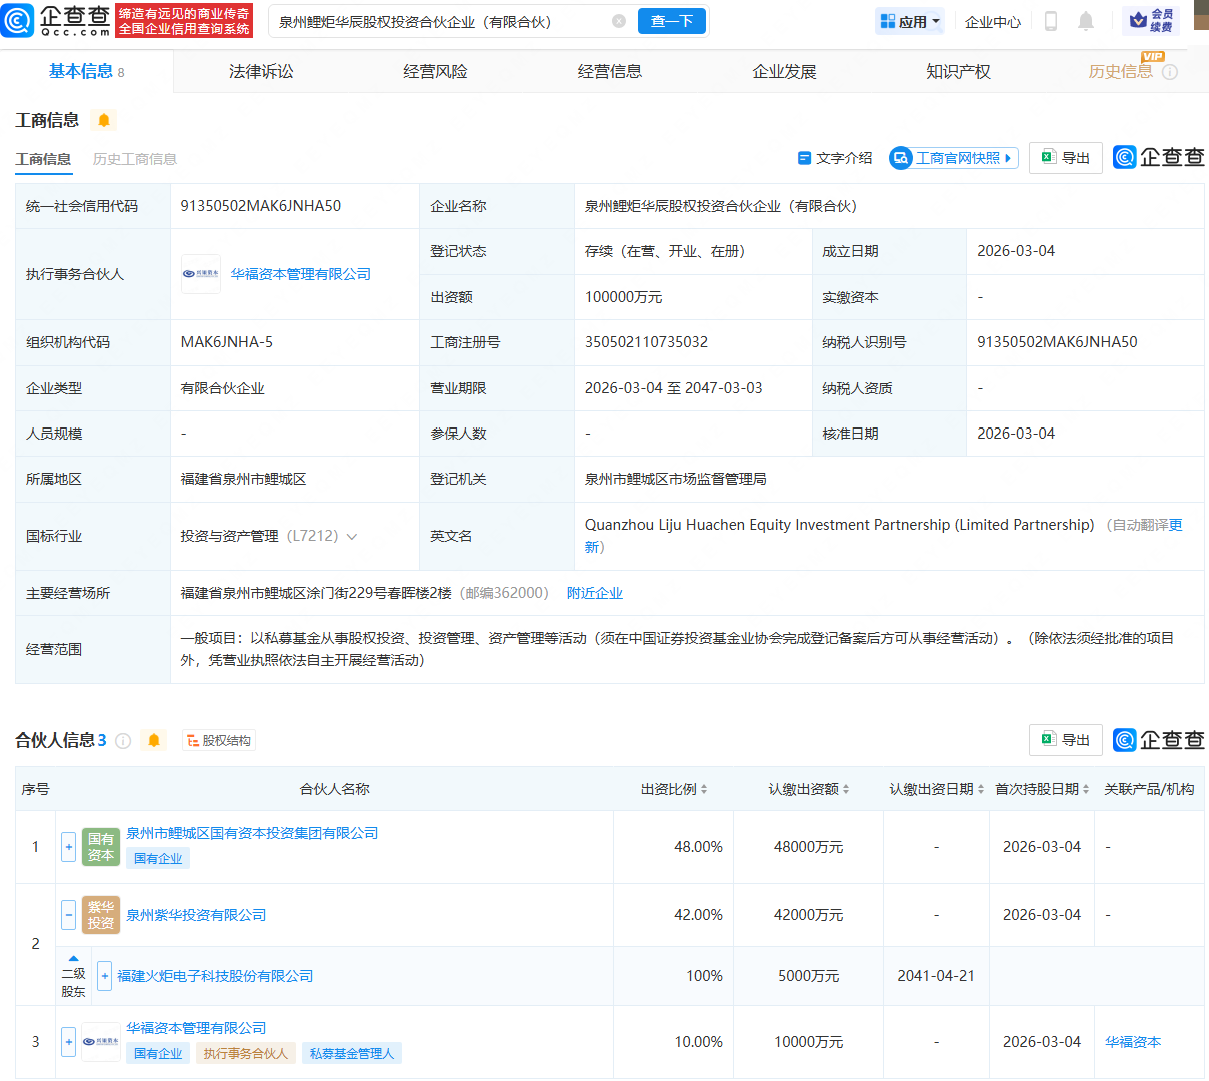Click the info icon beside 合伙人信息
Viewport: 1209px width, 1081px height.
tap(123, 741)
